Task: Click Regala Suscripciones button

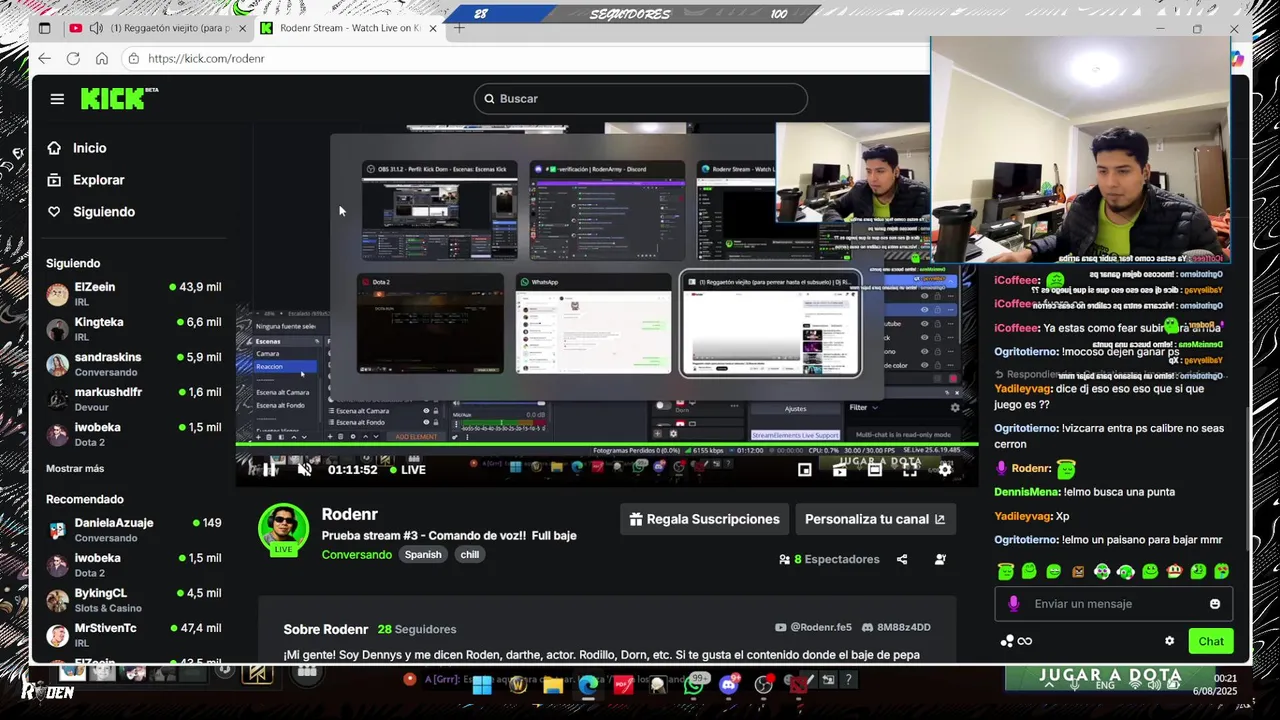Action: pyautogui.click(x=704, y=519)
